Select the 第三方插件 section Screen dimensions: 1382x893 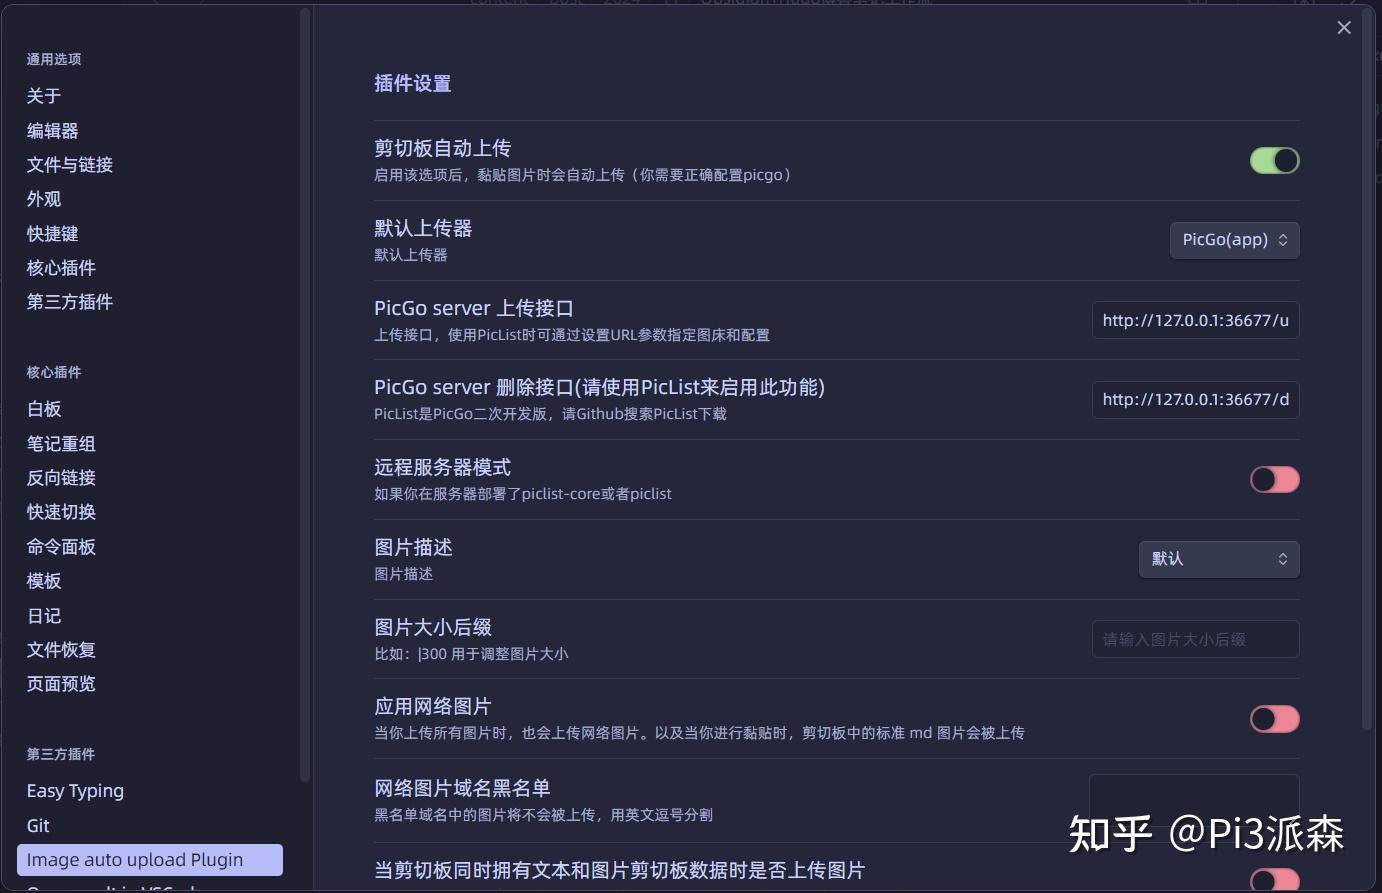tap(69, 302)
